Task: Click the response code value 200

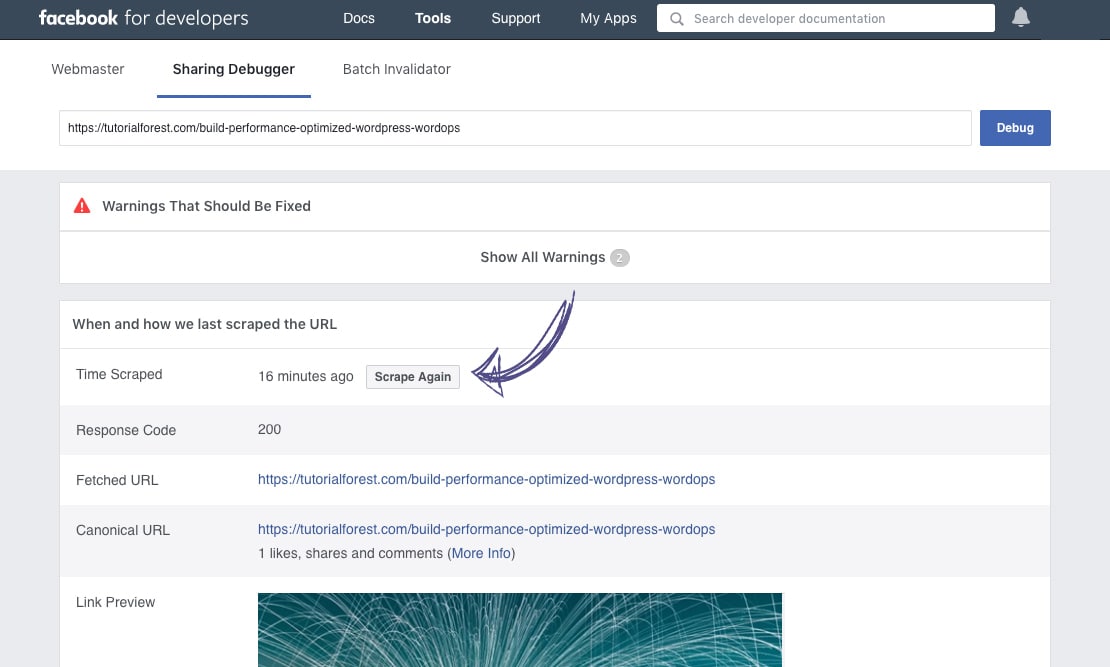Action: [269, 430]
